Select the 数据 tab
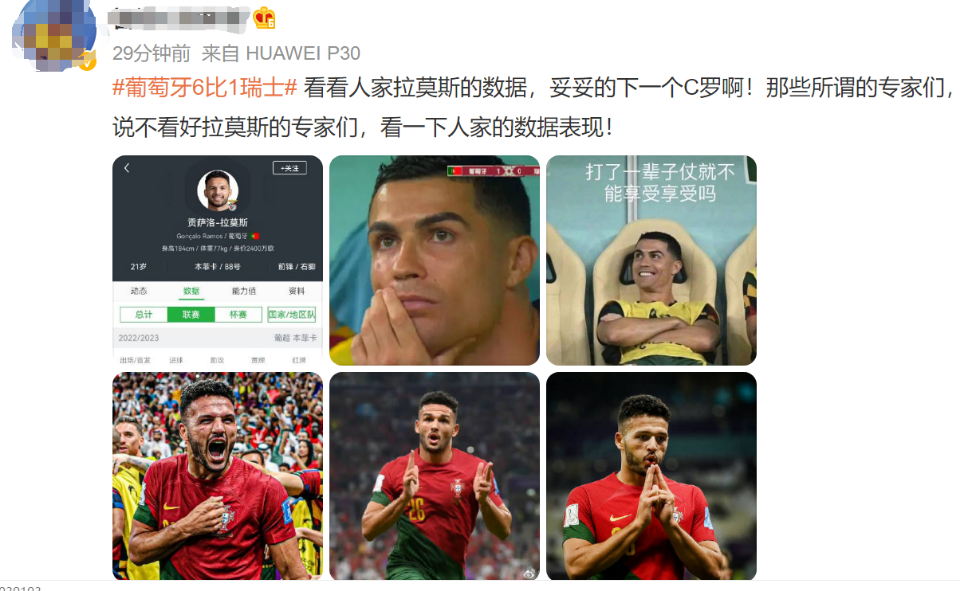Viewport: 960px width, 591px height. pos(191,291)
